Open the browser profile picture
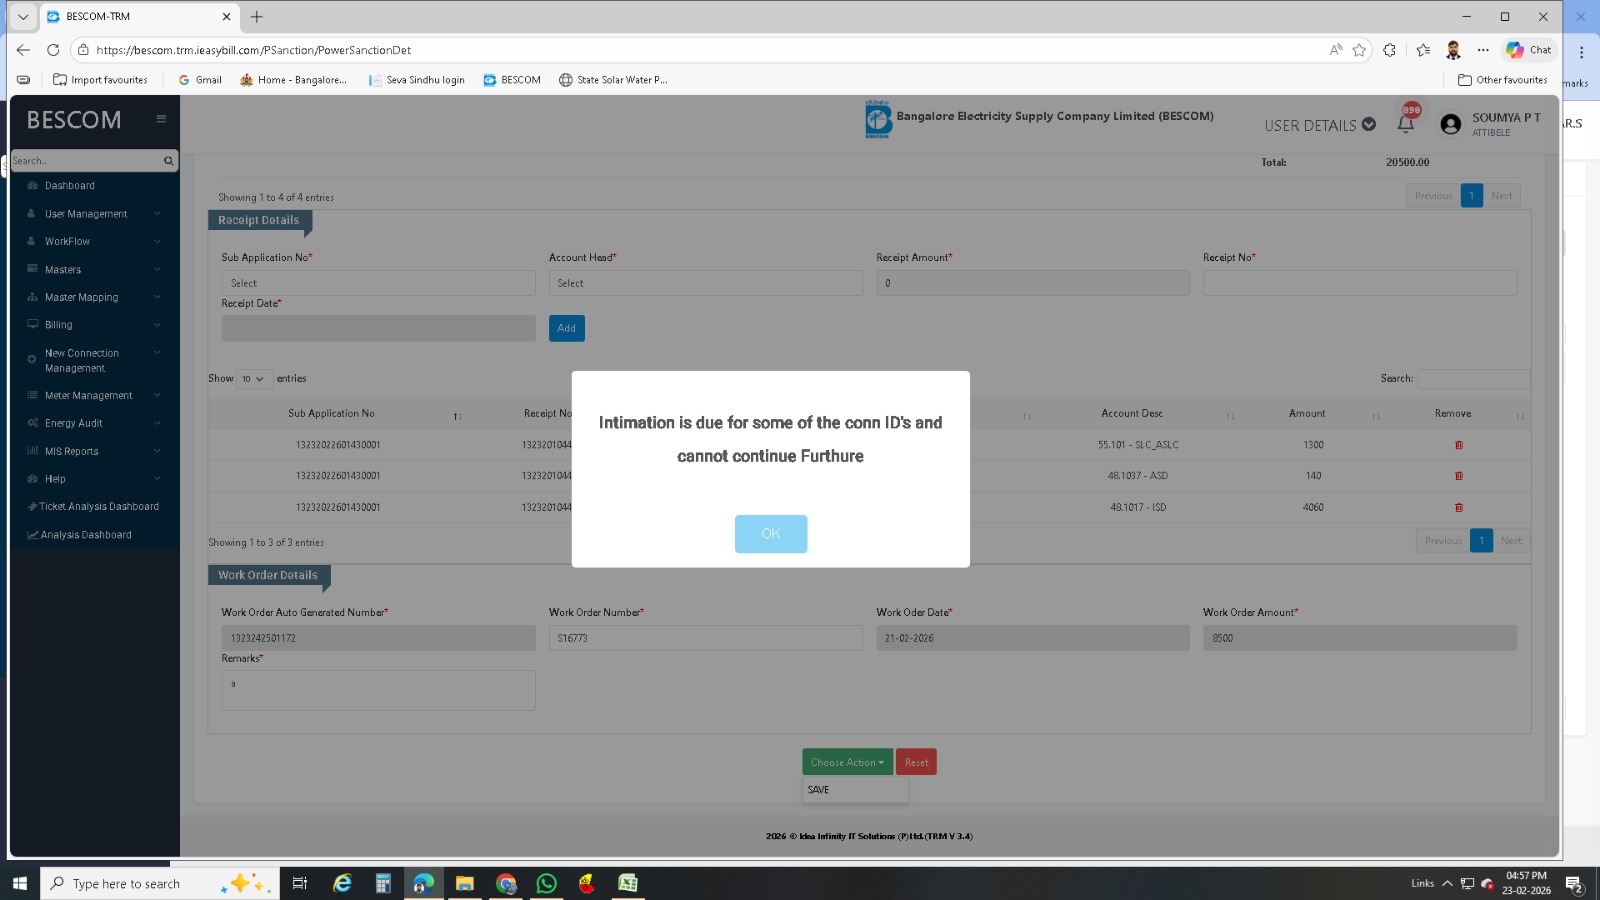The image size is (1600, 900). (x=1453, y=50)
